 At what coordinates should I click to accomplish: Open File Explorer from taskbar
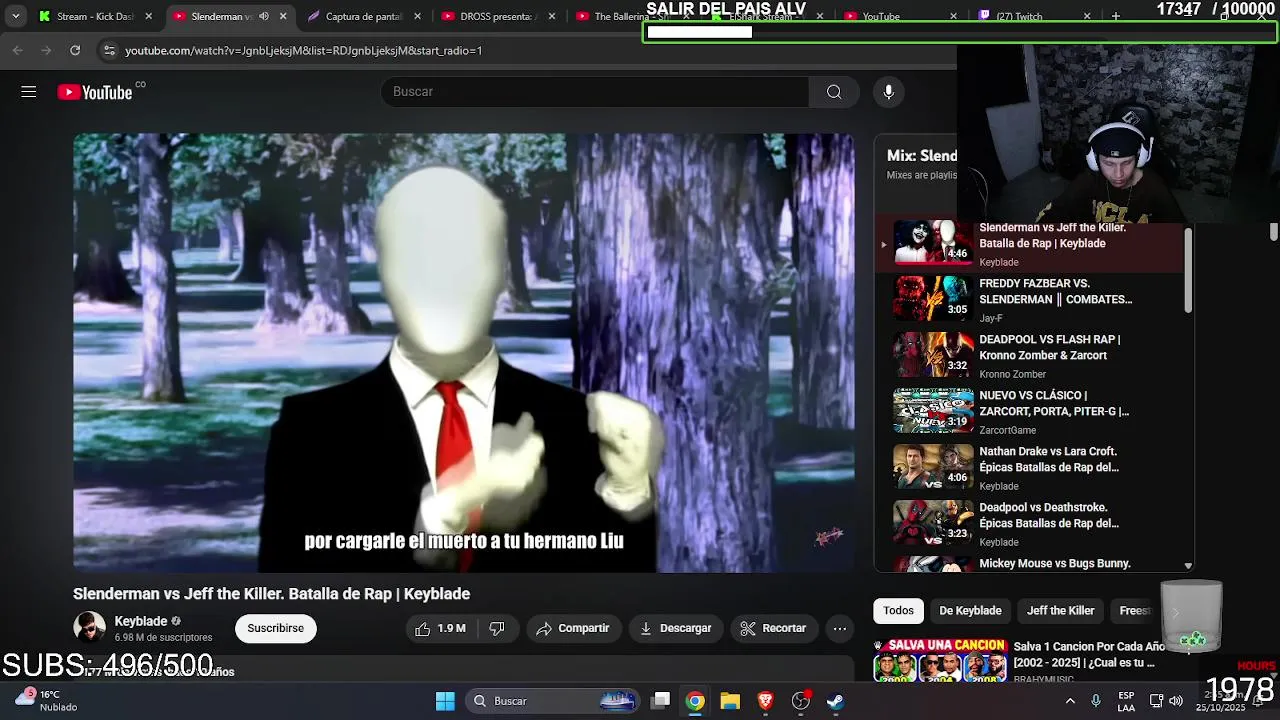730,701
